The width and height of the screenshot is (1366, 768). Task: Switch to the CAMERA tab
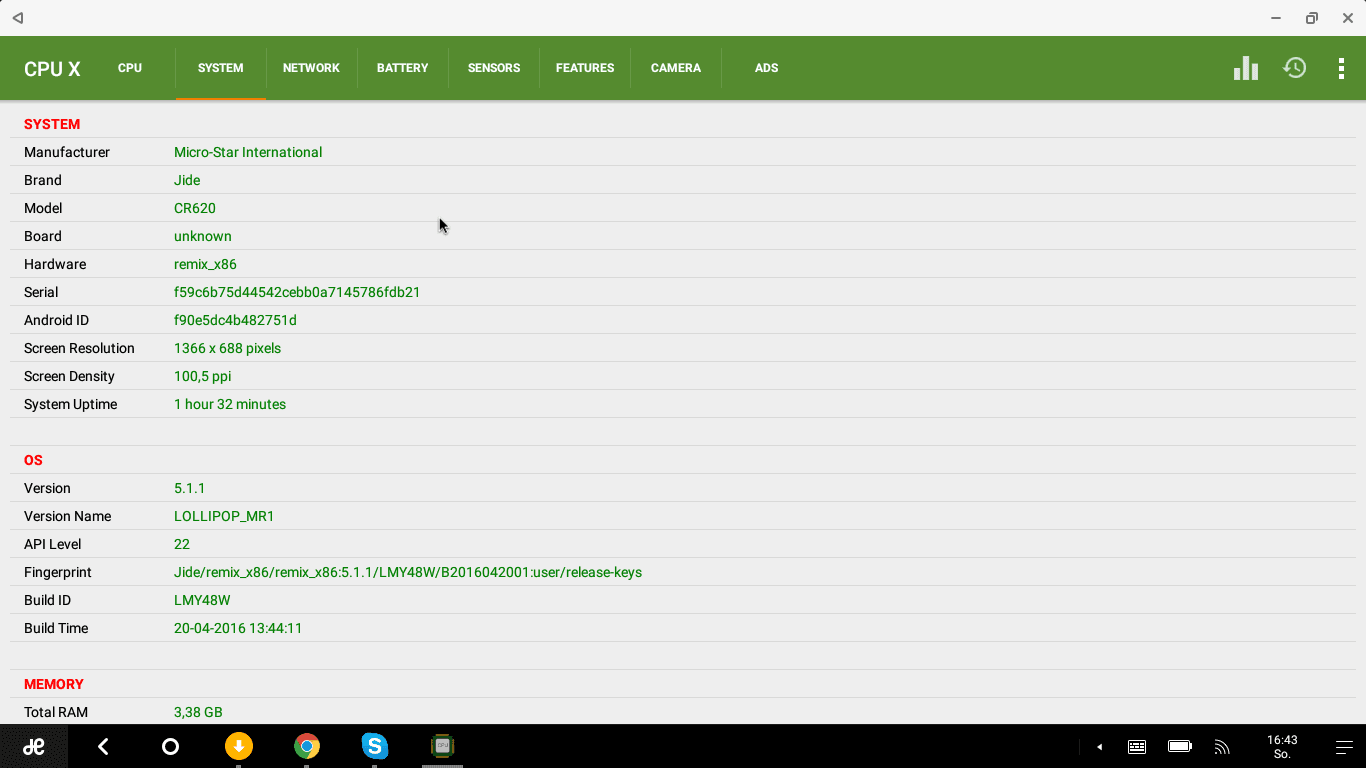click(676, 68)
